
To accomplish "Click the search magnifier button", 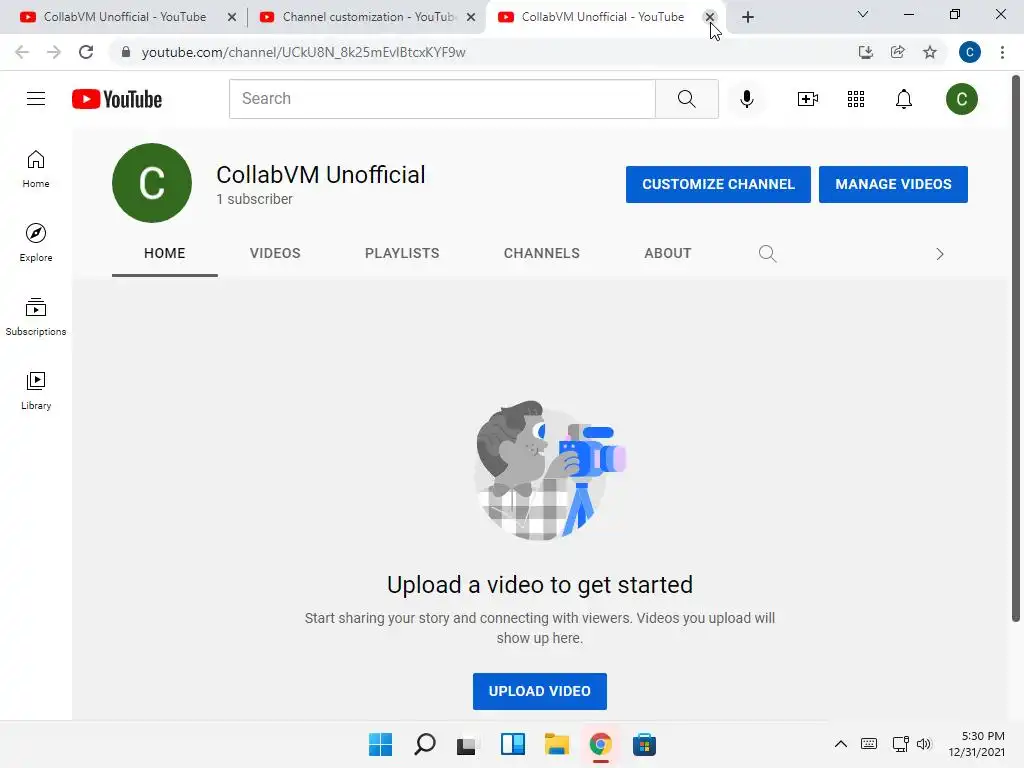I will (x=686, y=99).
